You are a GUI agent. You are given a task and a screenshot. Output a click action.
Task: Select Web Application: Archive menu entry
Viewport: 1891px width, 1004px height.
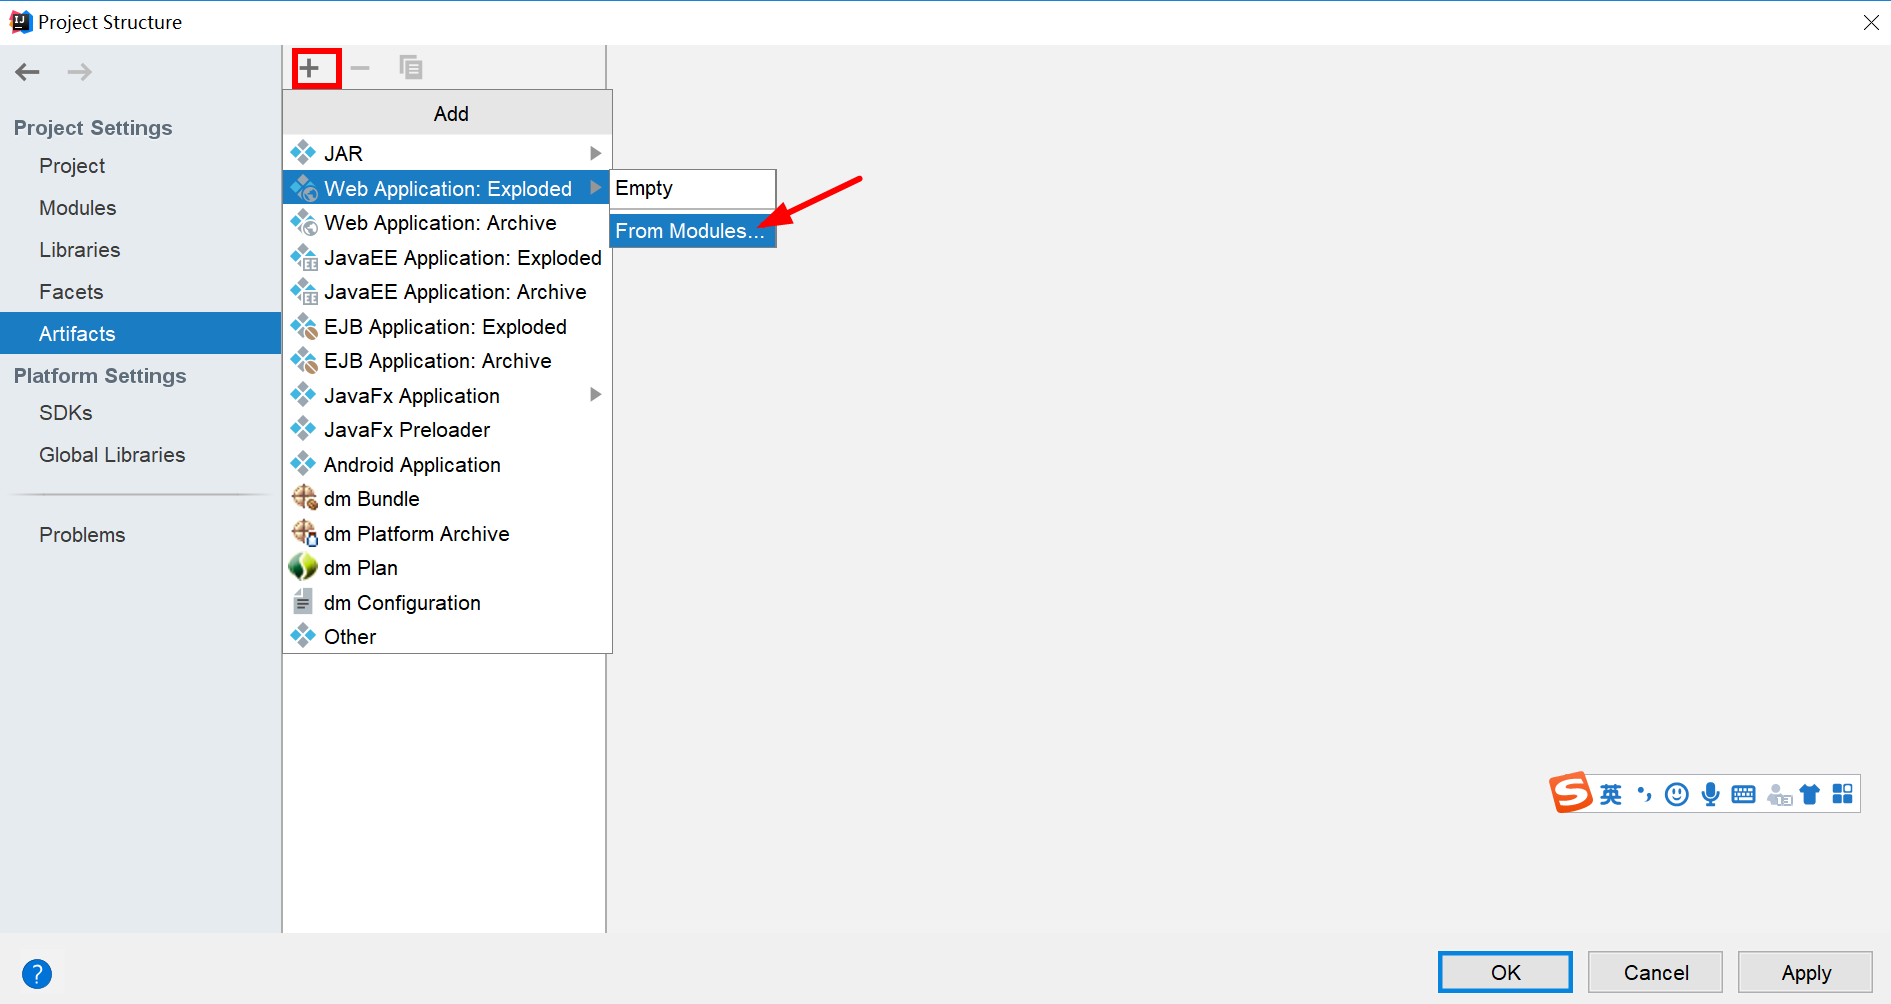click(447, 222)
